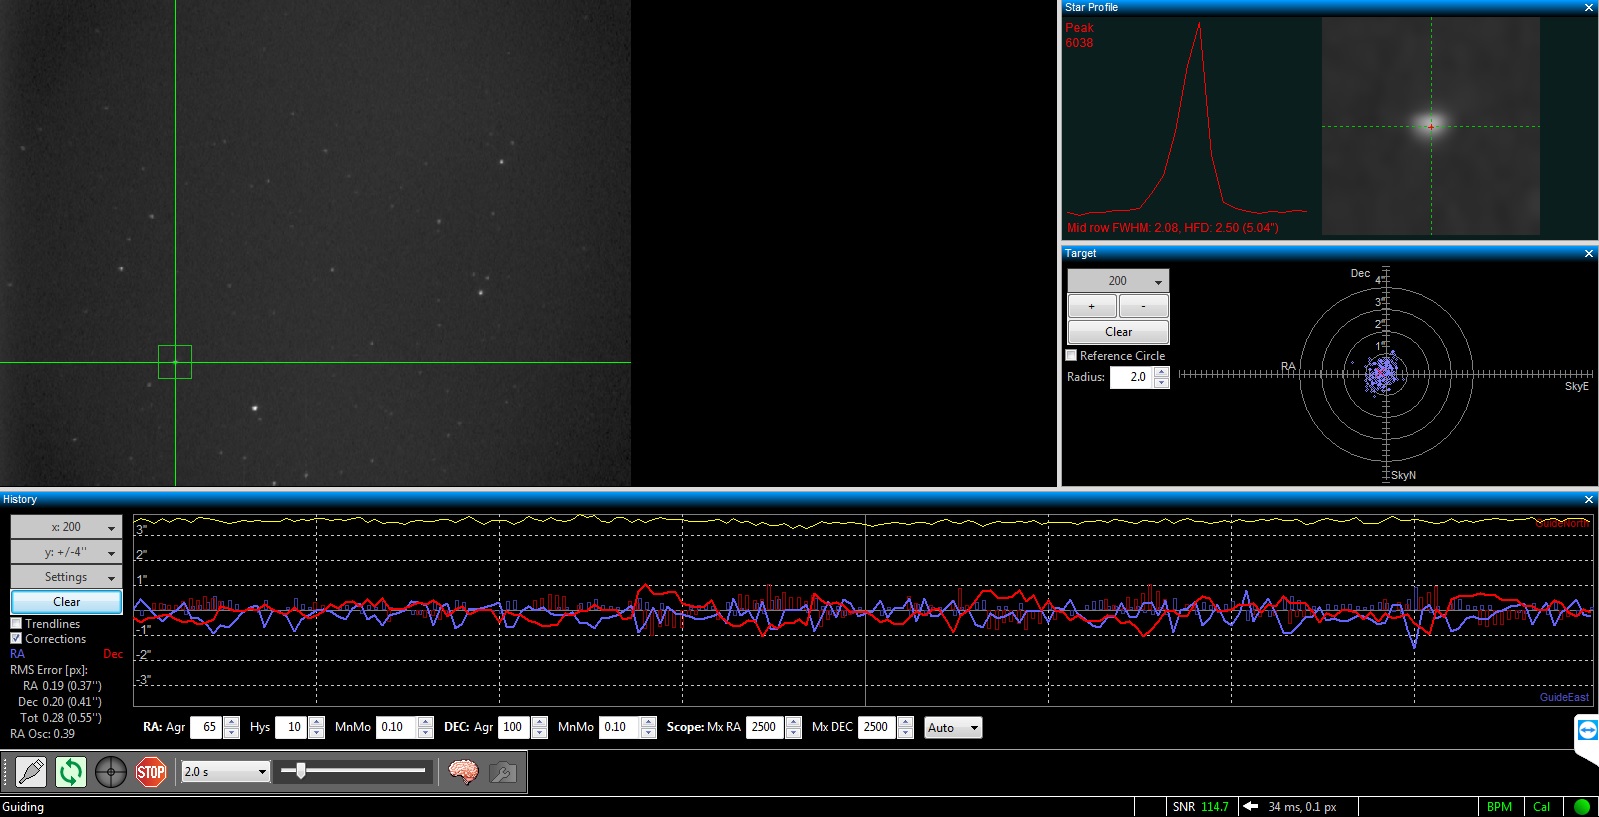Click the green Loop Exposures icon
Image resolution: width=1599 pixels, height=817 pixels.
[70, 772]
